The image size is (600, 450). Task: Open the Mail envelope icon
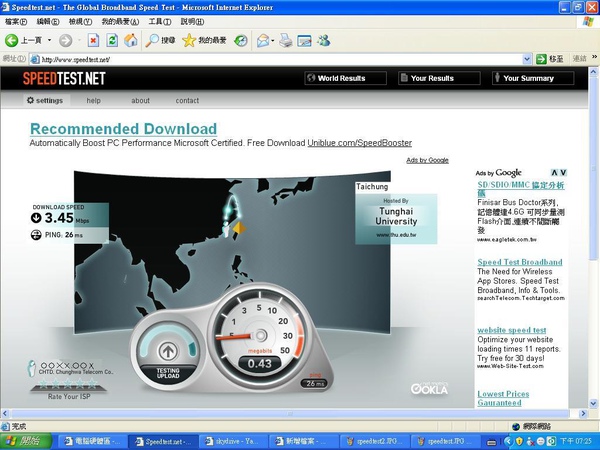pos(263,40)
